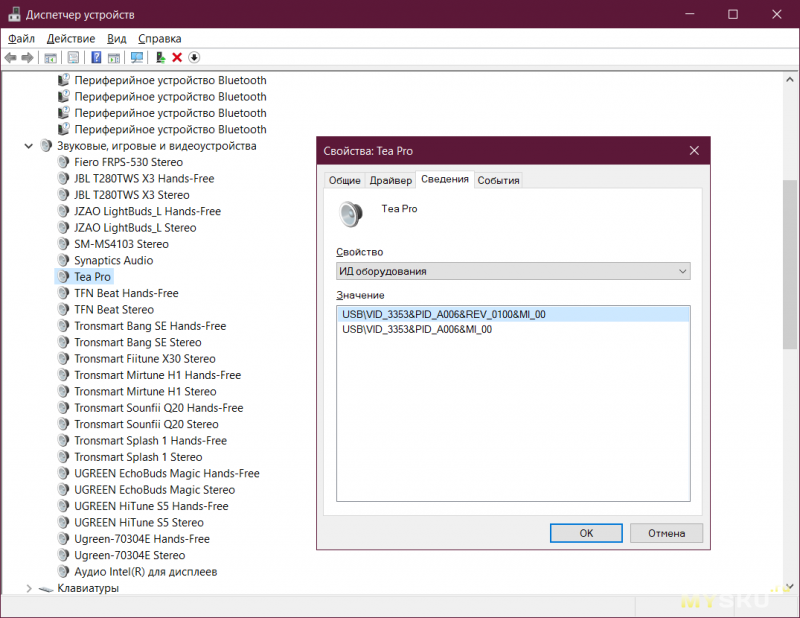Click the update driver toolbar icon

(160, 58)
